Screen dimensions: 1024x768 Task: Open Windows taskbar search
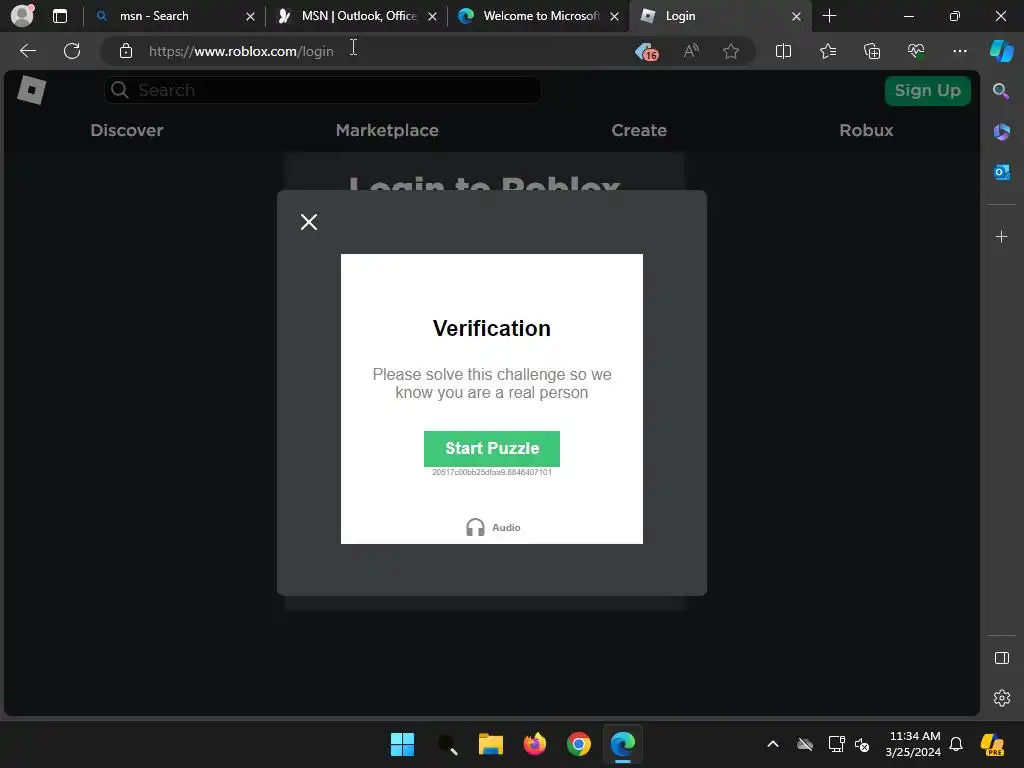pos(447,744)
